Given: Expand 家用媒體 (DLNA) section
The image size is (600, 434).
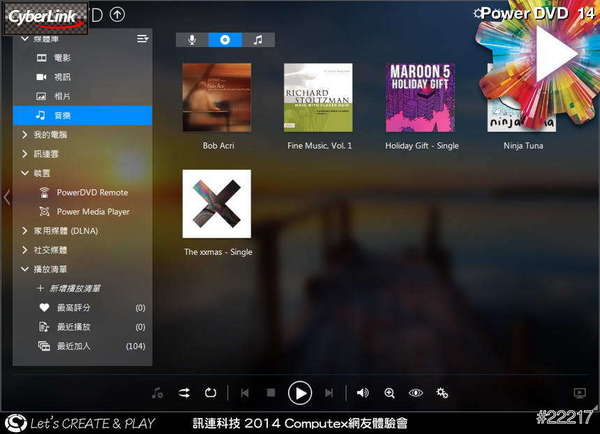Looking at the screenshot, I should point(25,231).
